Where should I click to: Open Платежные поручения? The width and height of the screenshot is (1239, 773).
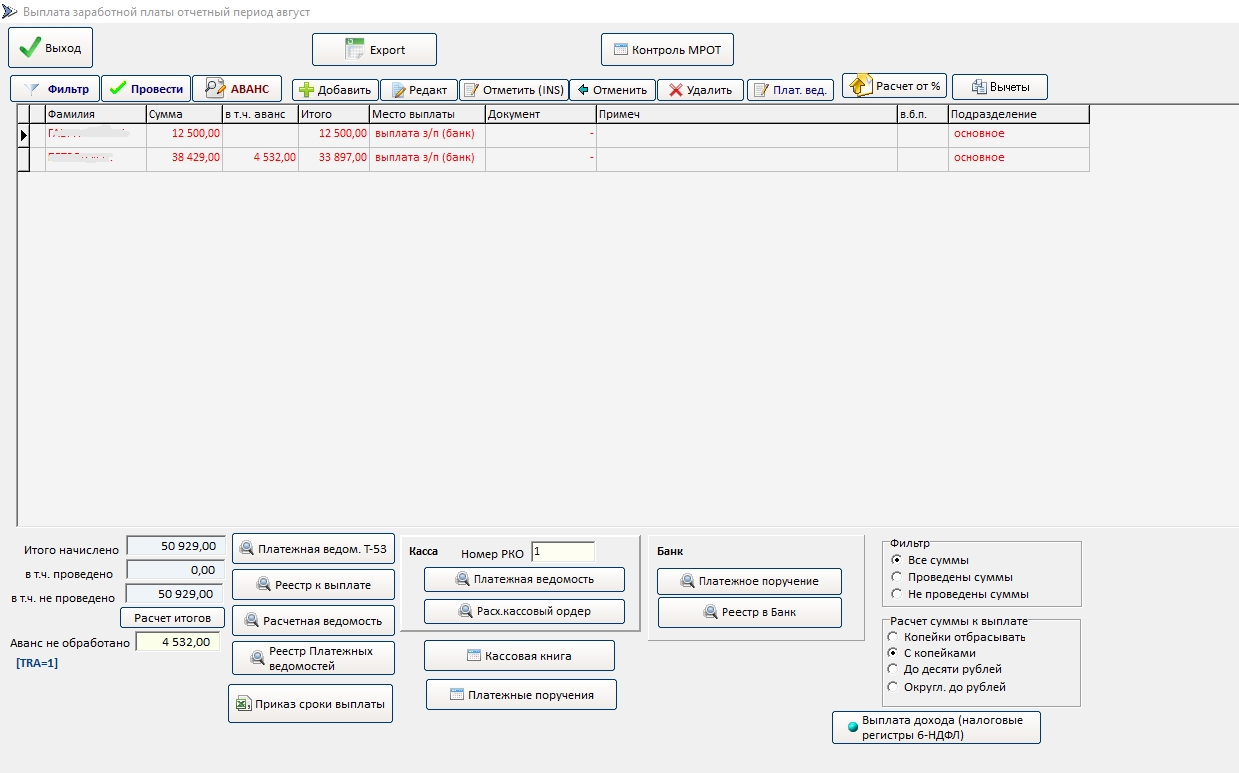coord(521,694)
